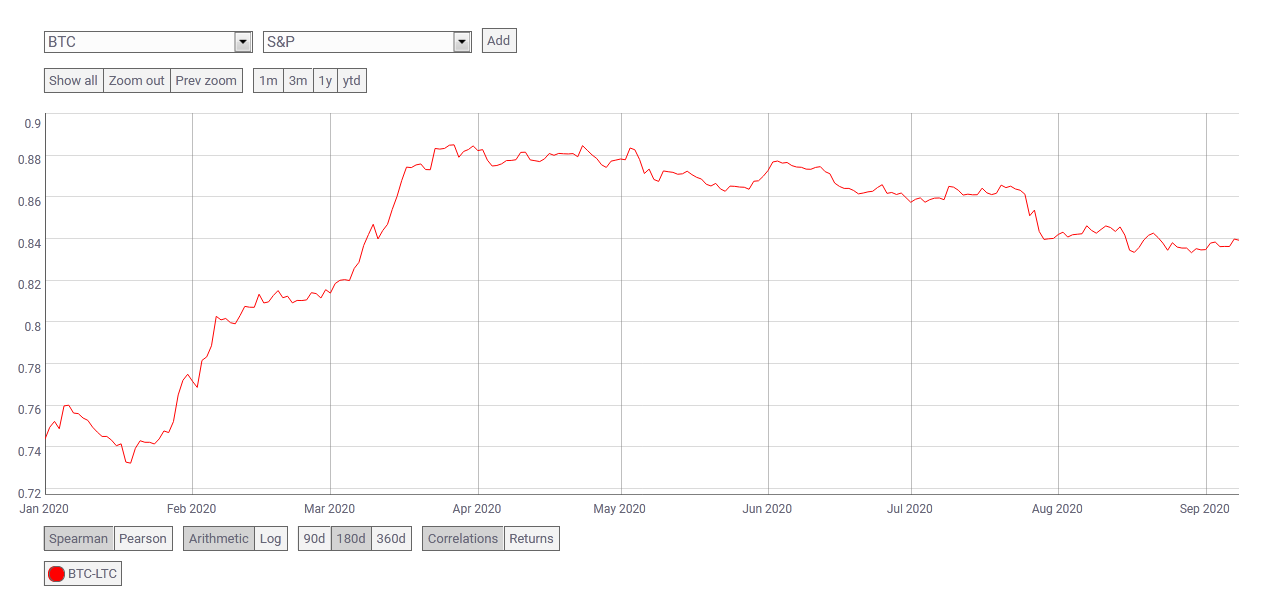Select the ytd range
The height and width of the screenshot is (604, 1286).
tap(350, 80)
